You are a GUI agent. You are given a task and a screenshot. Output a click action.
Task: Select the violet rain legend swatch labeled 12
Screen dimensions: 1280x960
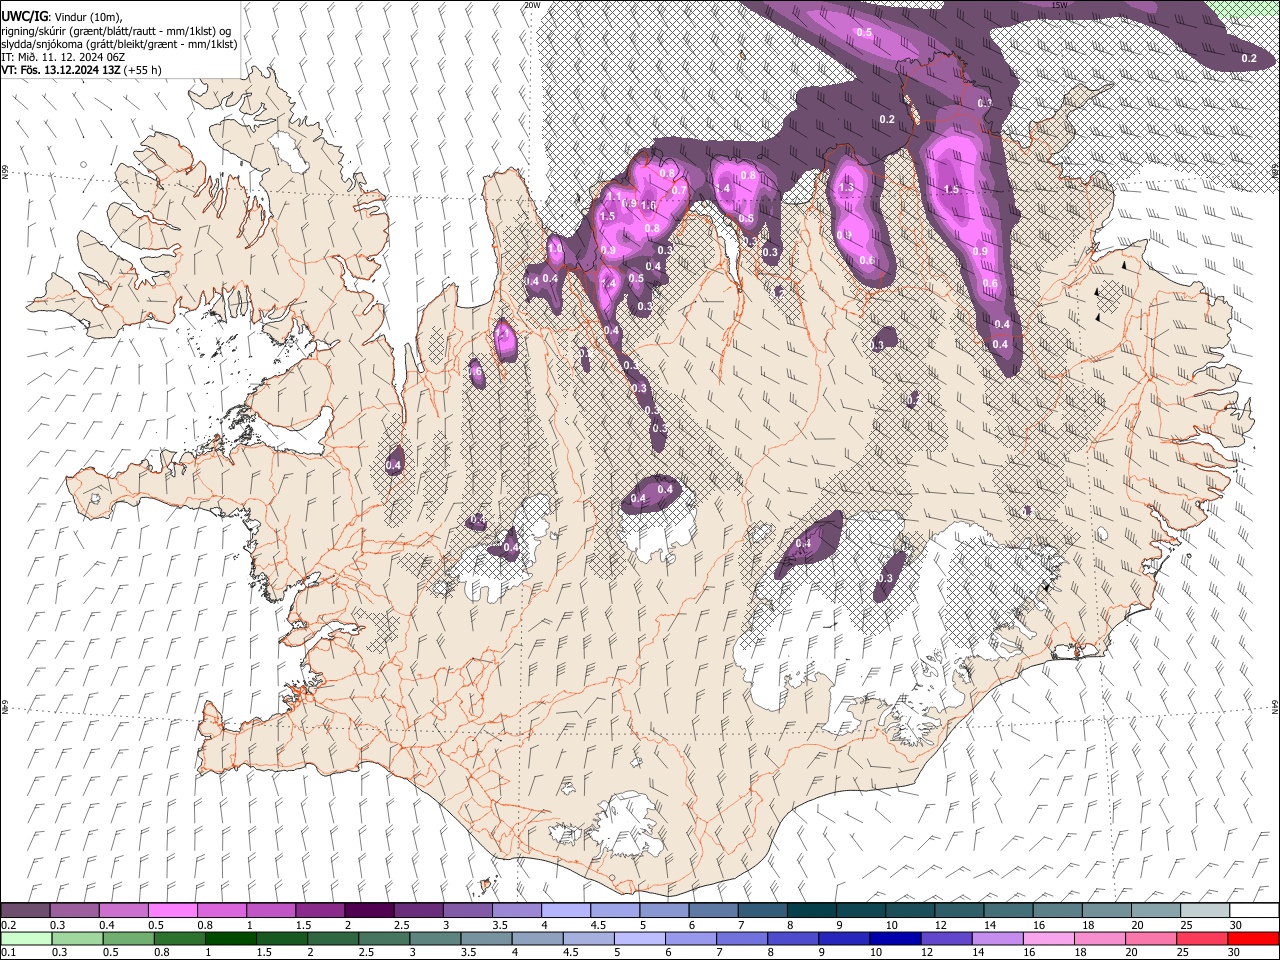[x=947, y=938]
